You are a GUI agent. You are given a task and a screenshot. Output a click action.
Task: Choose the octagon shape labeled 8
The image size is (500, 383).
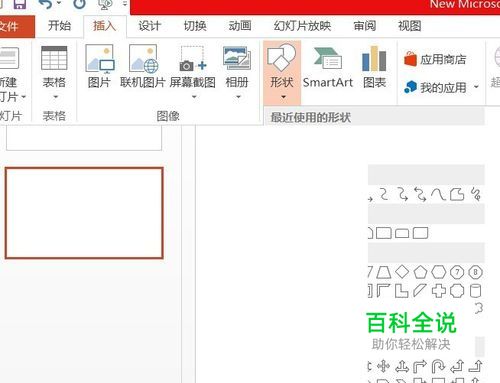point(475,272)
